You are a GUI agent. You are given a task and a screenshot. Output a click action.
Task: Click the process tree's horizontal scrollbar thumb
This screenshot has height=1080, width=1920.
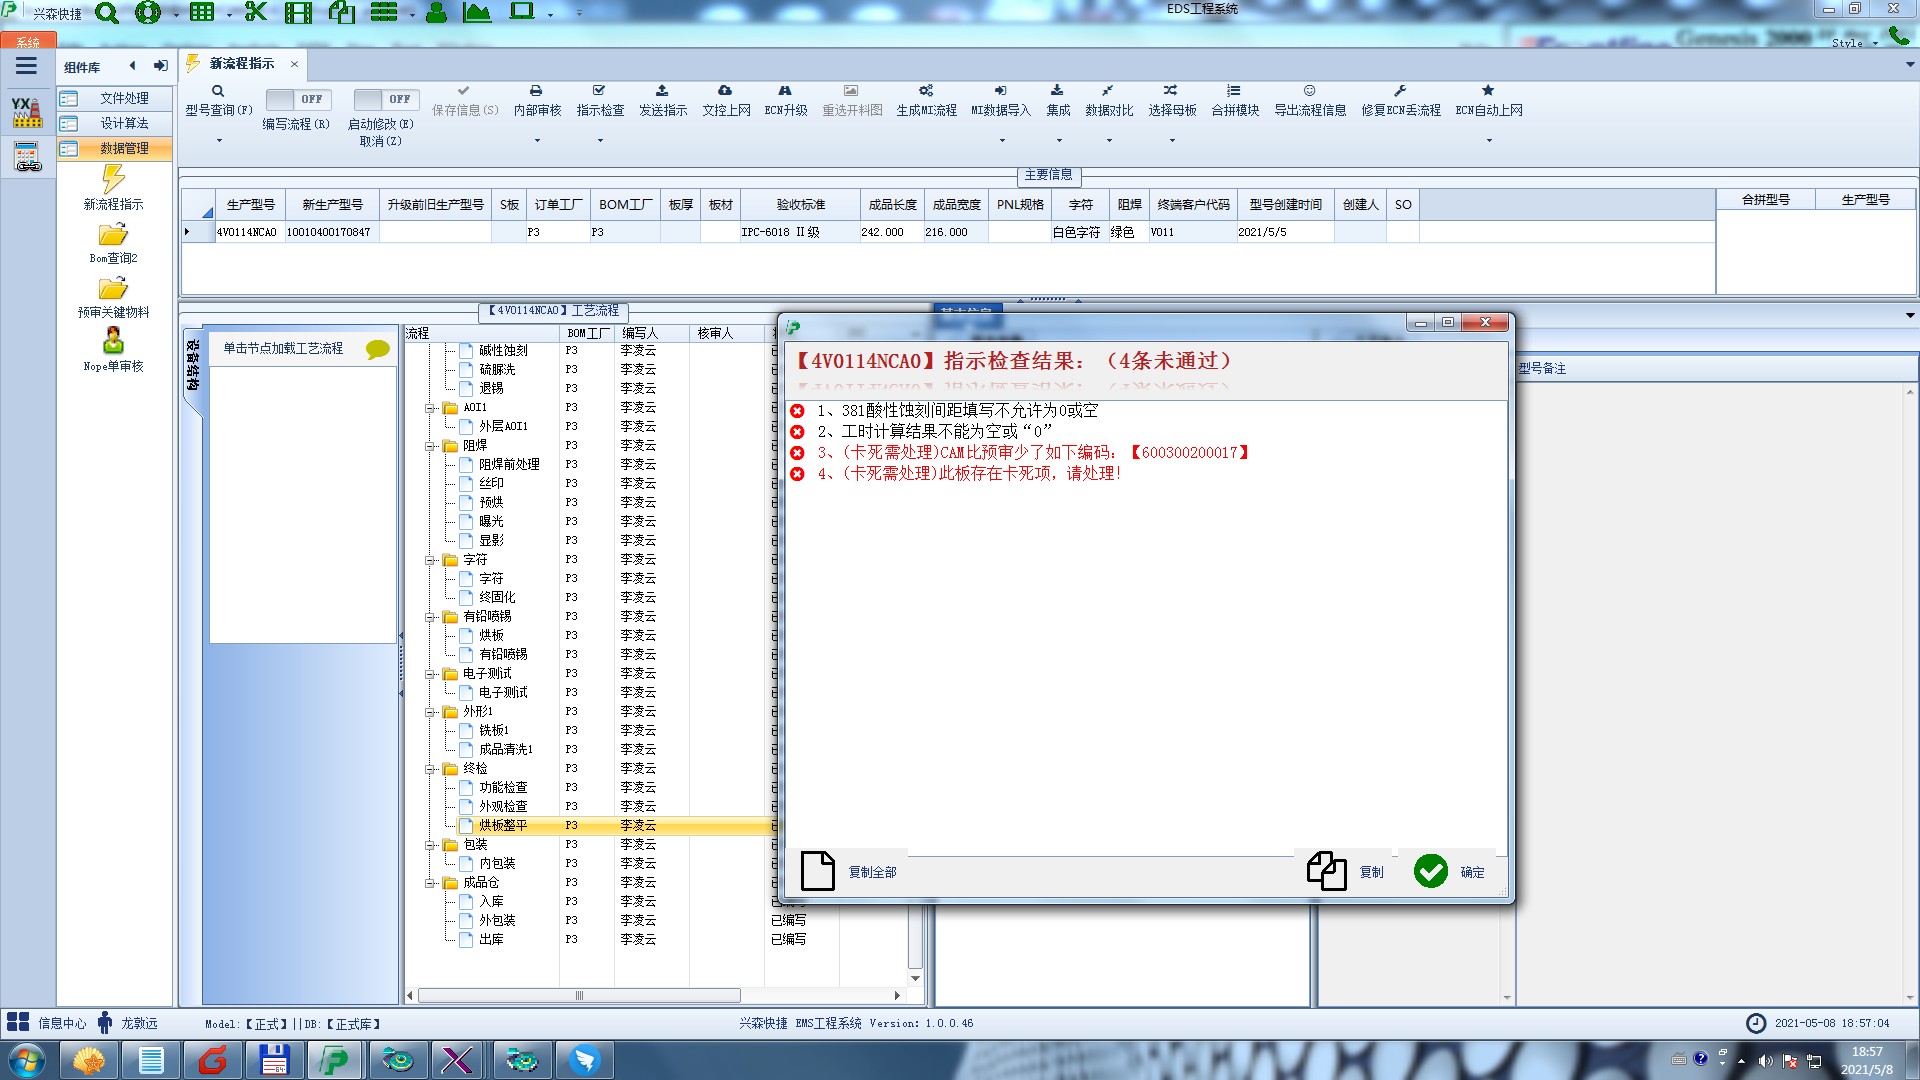(579, 995)
